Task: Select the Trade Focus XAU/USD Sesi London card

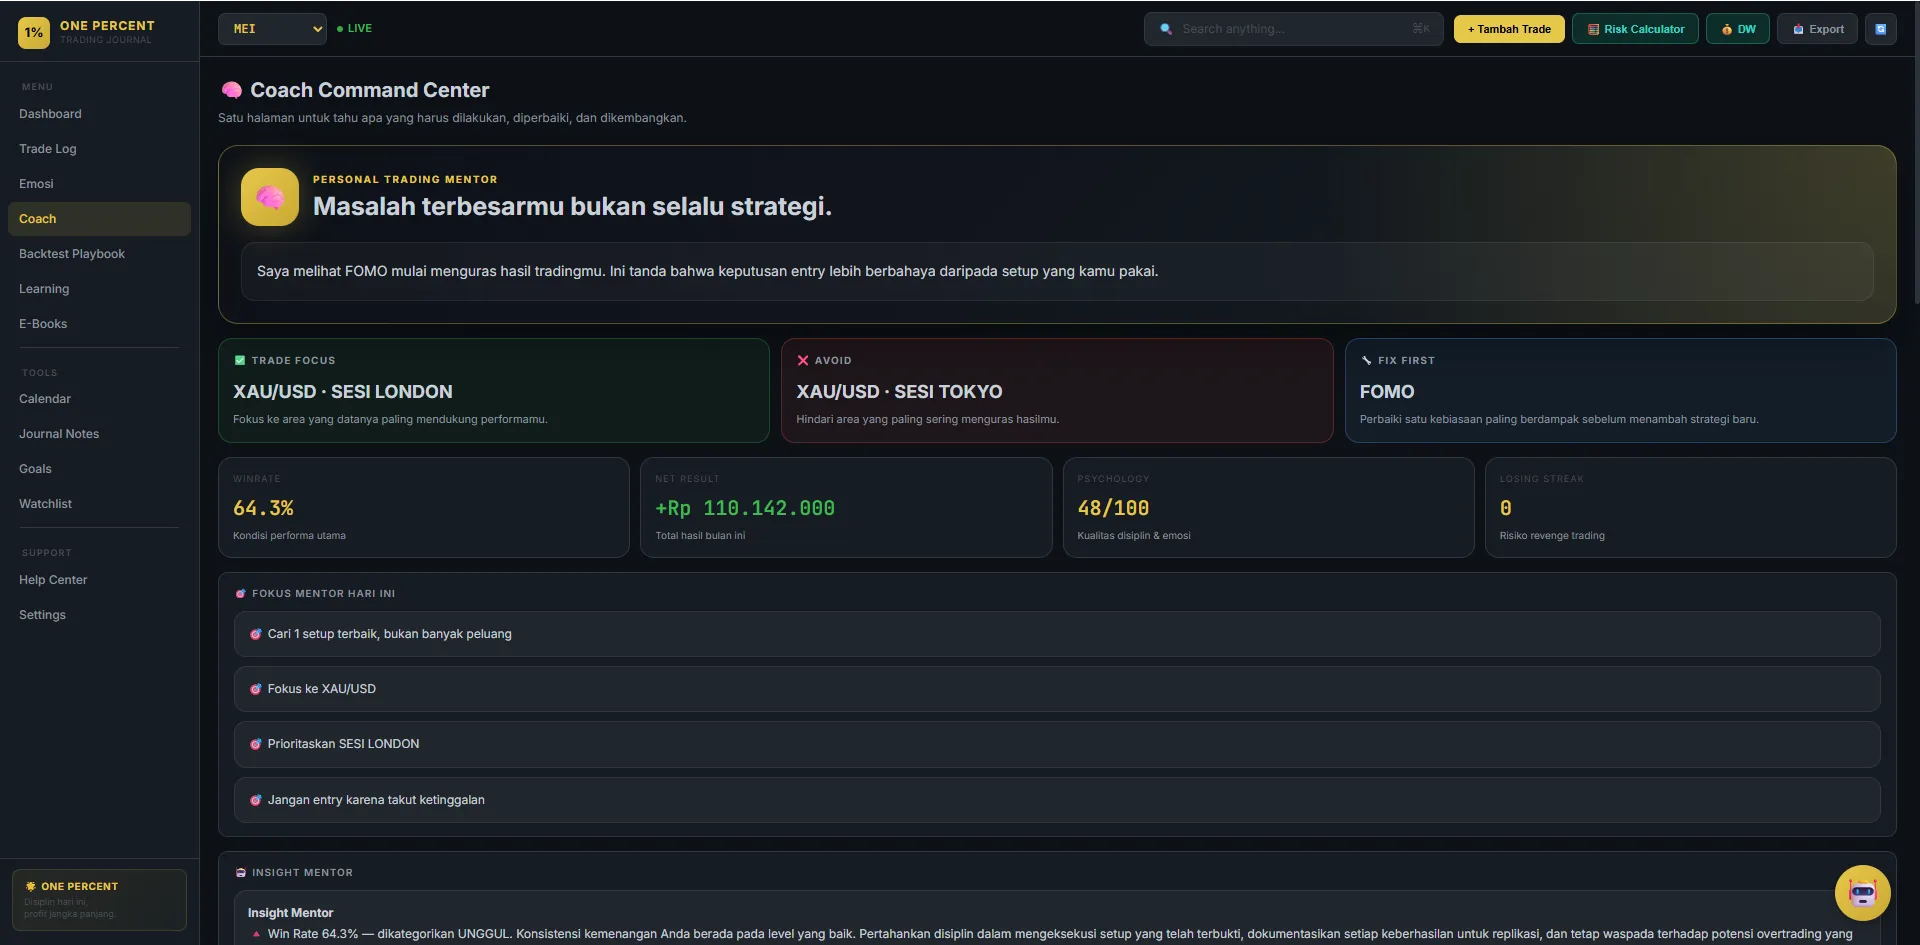Action: click(x=494, y=391)
